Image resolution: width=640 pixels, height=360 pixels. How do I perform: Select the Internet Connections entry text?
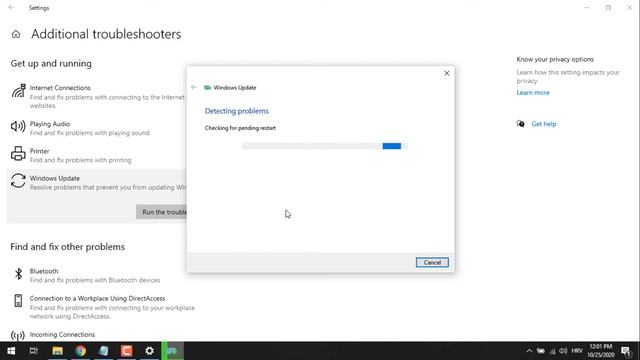60,88
